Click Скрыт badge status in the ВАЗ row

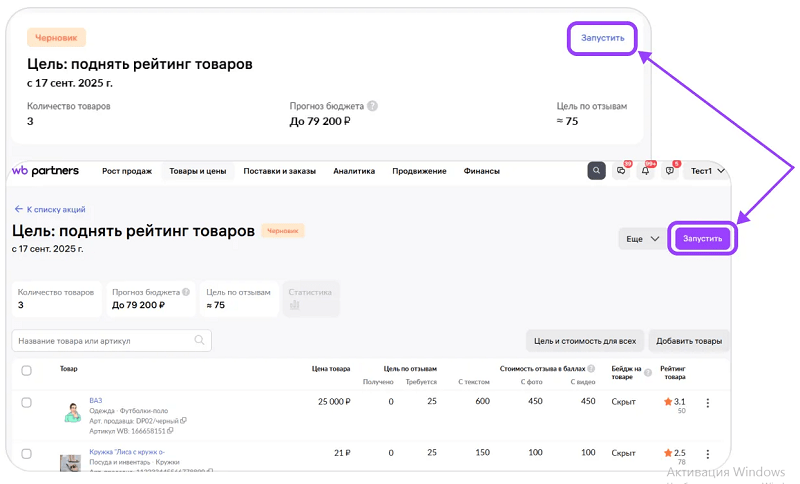pos(623,402)
